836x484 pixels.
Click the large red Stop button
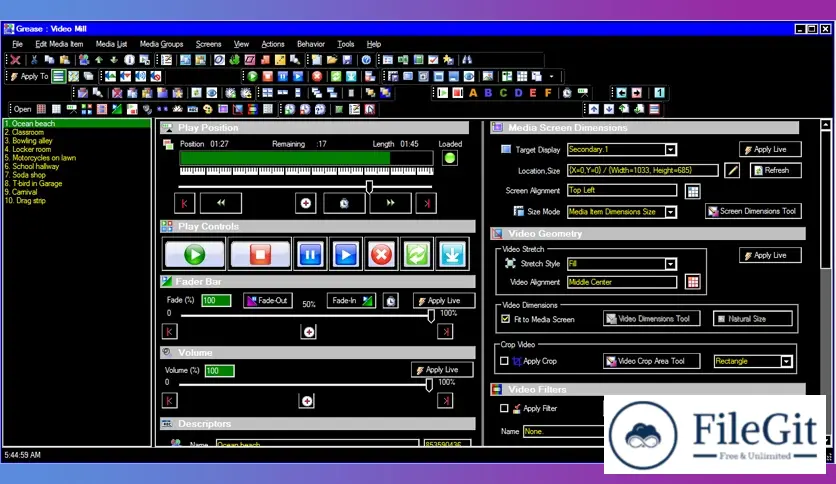[260, 254]
